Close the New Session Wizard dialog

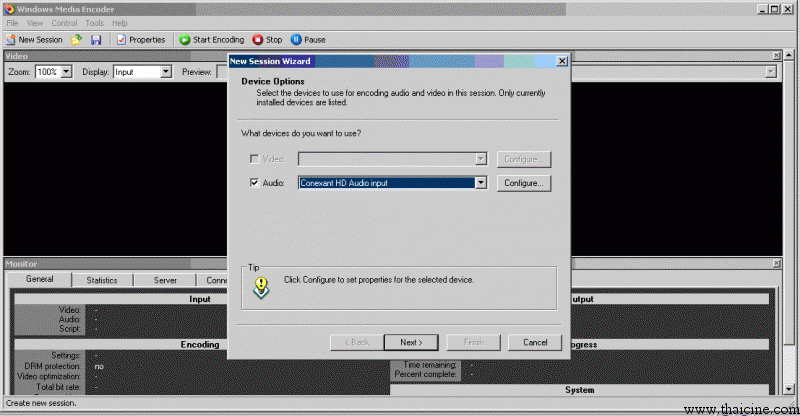point(562,61)
